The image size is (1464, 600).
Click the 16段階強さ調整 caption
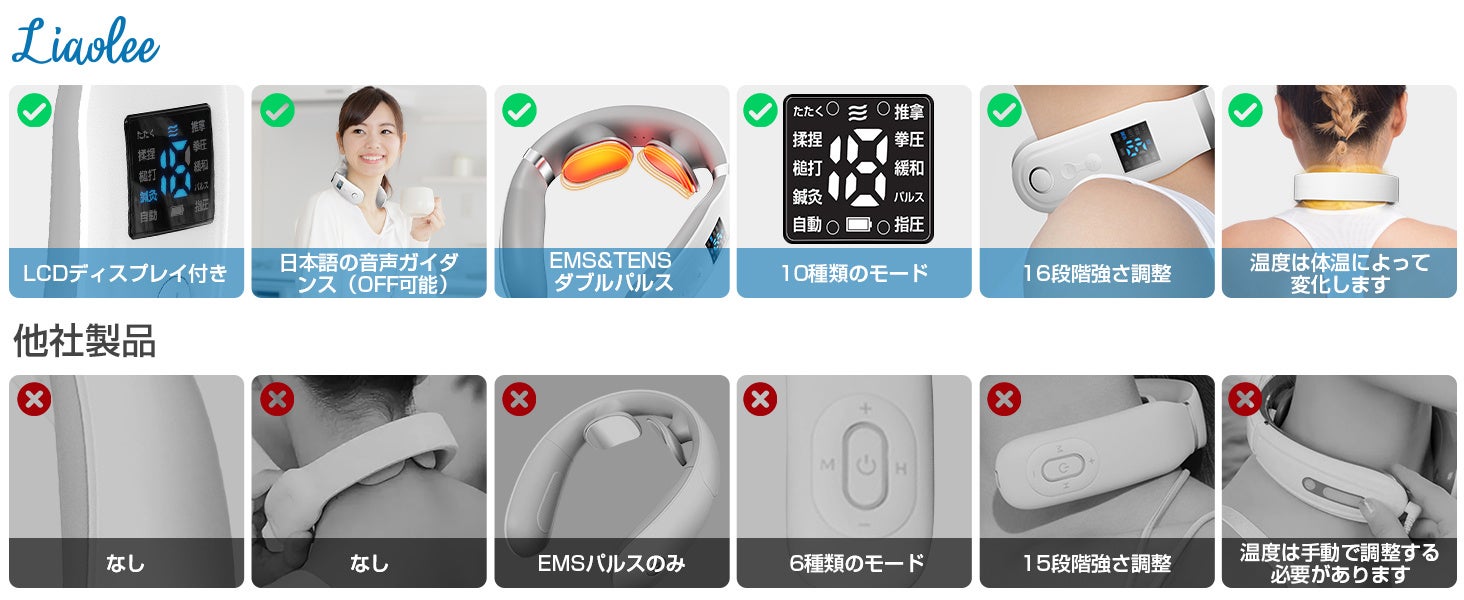(1097, 273)
